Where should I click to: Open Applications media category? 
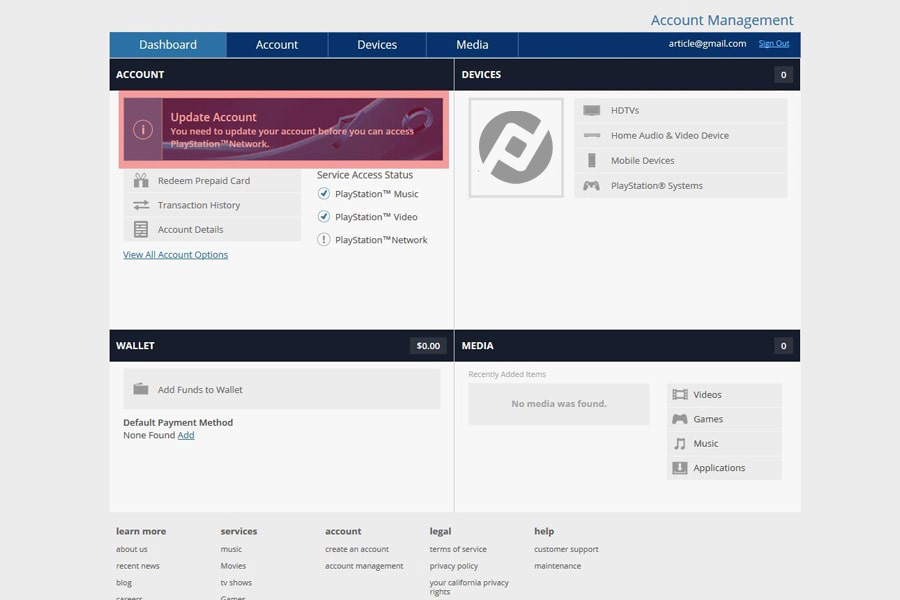[724, 468]
